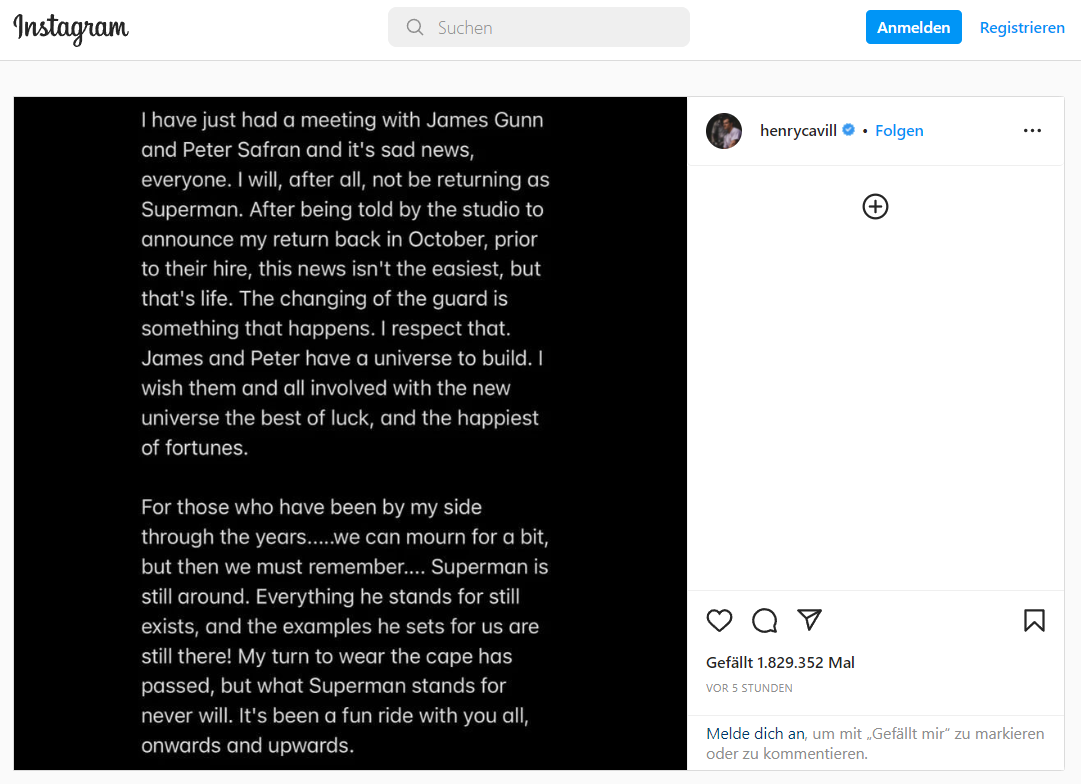Click the Instagram logo
The image size is (1081, 784).
[71, 28]
